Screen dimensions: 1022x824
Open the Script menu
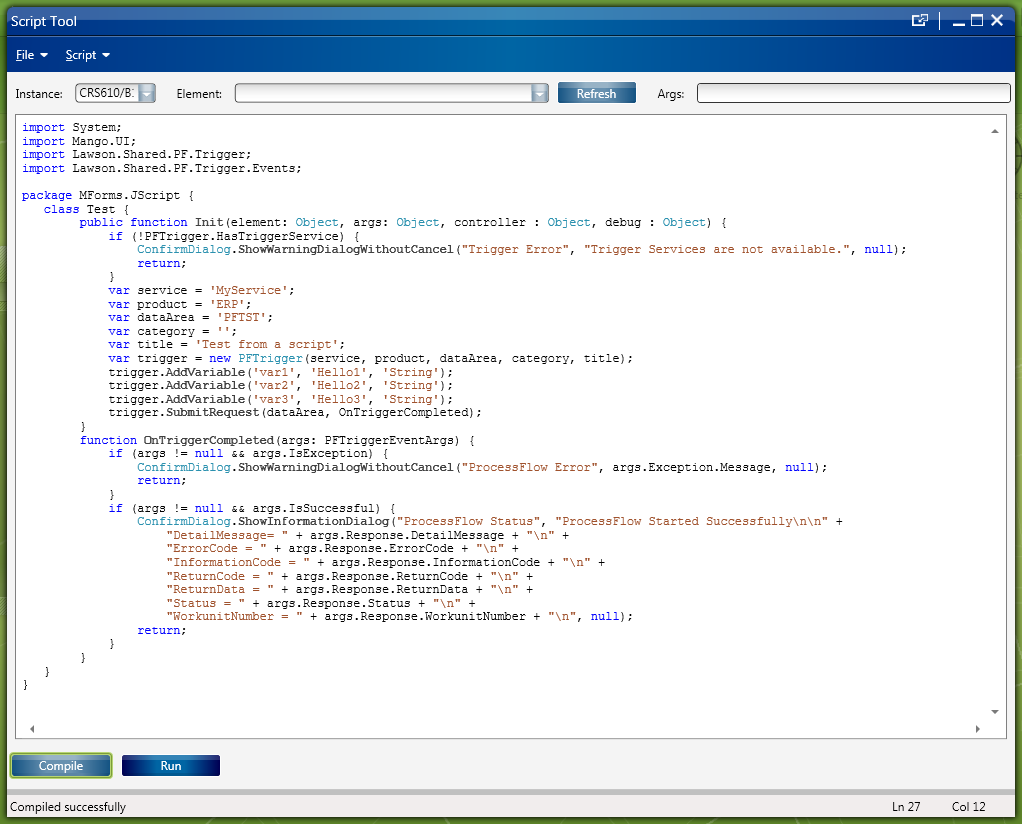87,55
